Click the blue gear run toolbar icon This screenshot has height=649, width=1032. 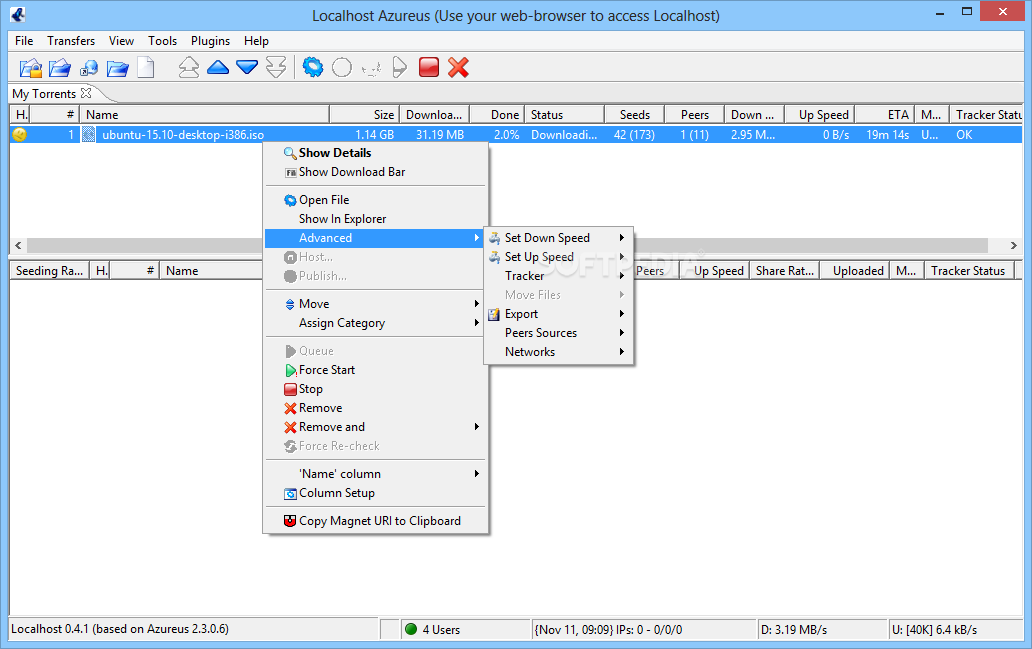[x=313, y=67]
